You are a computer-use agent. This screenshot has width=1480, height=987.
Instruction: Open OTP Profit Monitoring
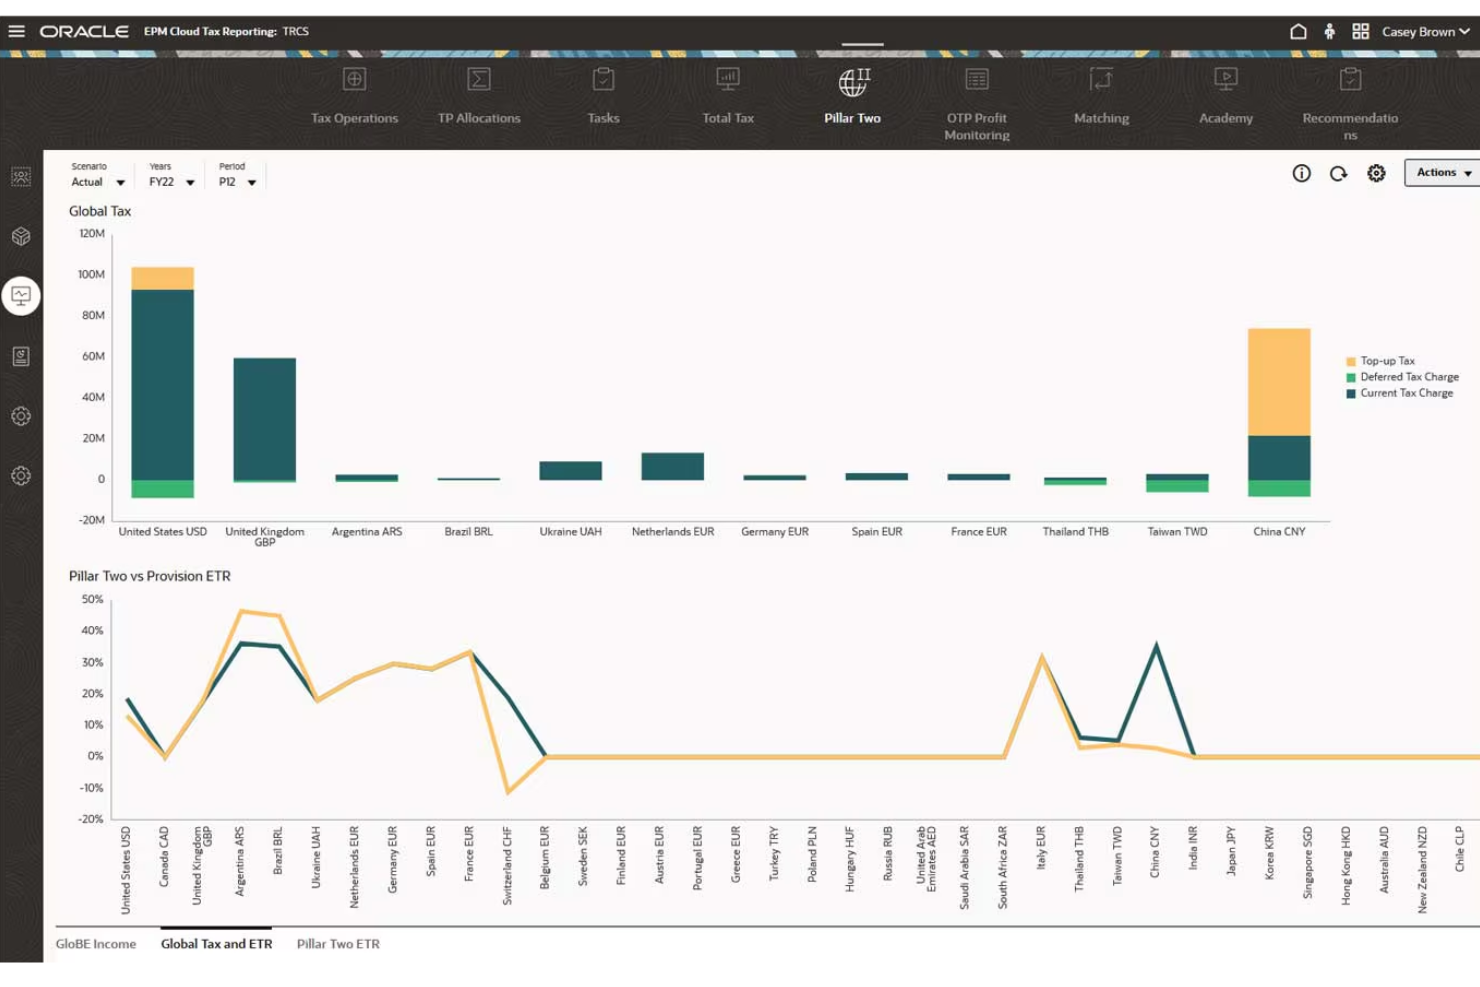pos(976,95)
